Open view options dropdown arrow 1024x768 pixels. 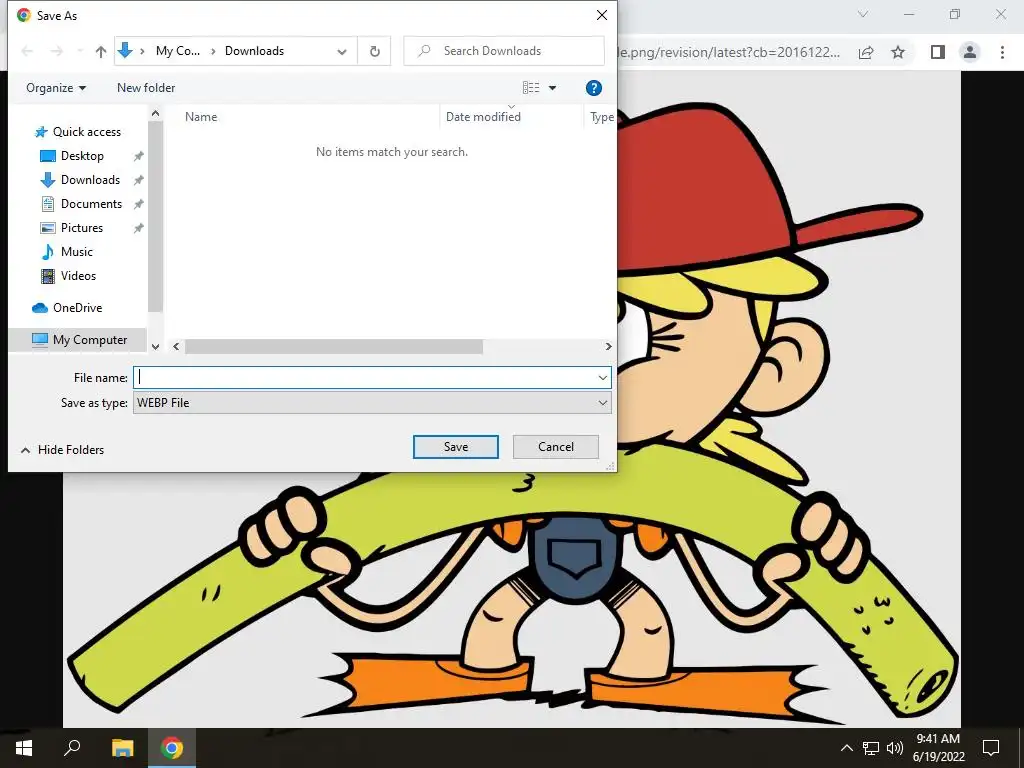(552, 88)
